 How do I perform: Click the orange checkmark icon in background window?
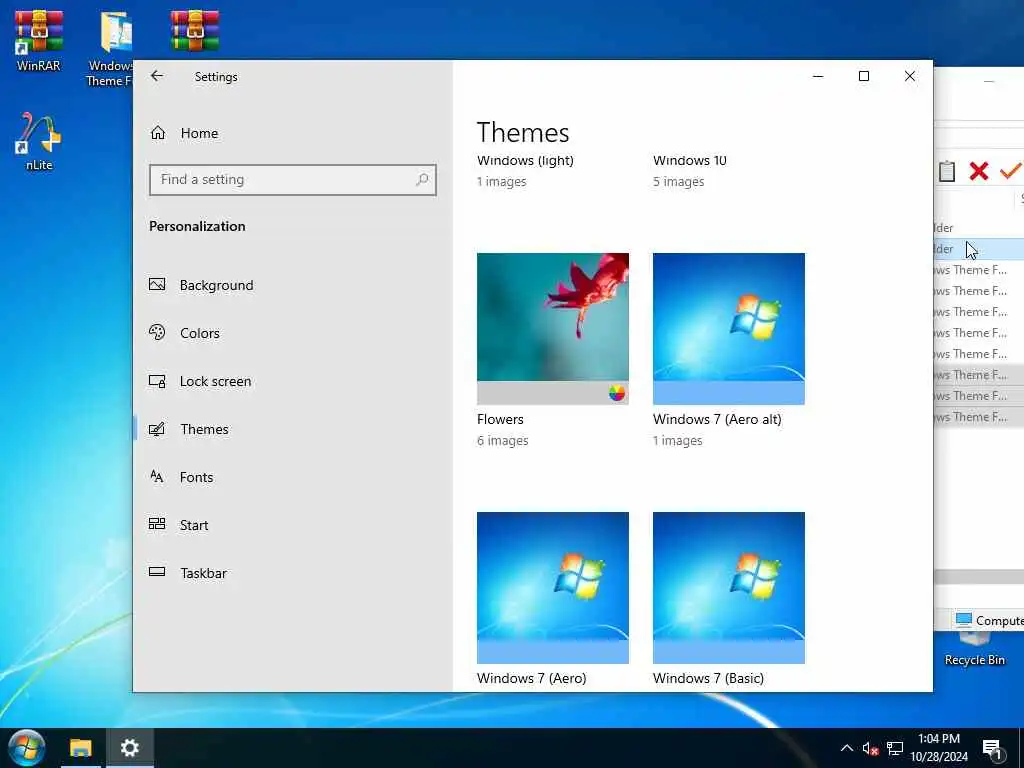pos(1010,170)
